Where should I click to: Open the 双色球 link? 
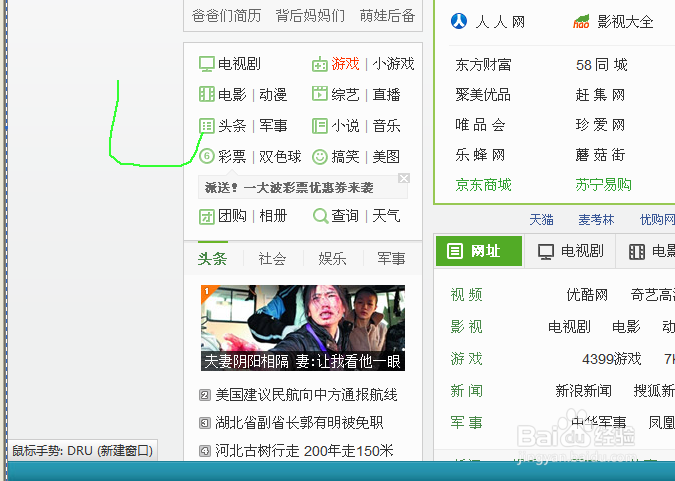coord(280,156)
